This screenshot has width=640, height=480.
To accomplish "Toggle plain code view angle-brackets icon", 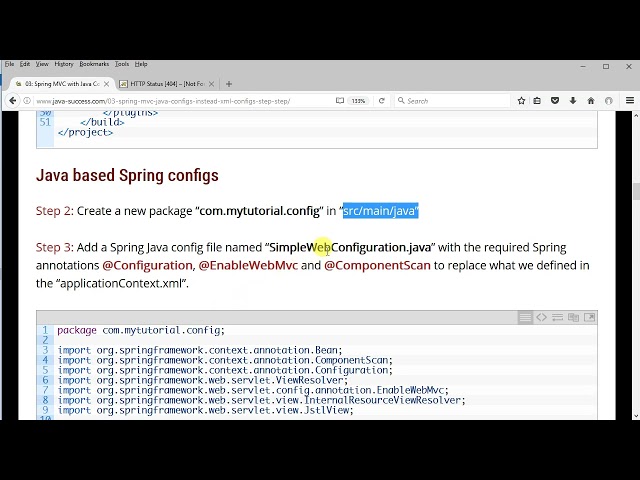I will point(541,317).
